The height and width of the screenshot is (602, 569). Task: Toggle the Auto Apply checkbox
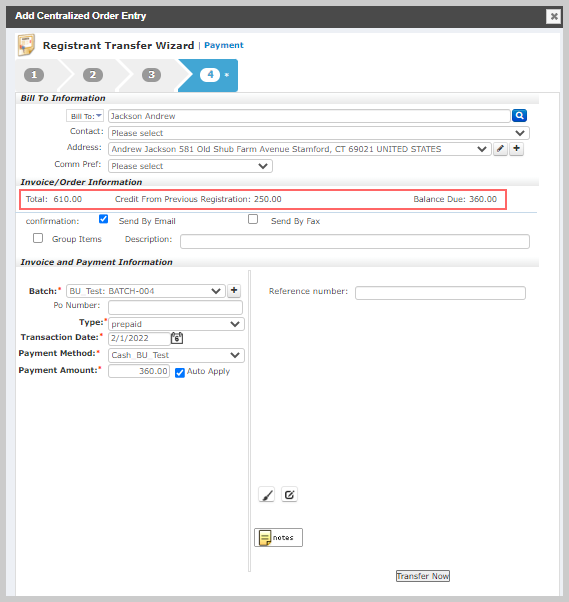pos(180,373)
